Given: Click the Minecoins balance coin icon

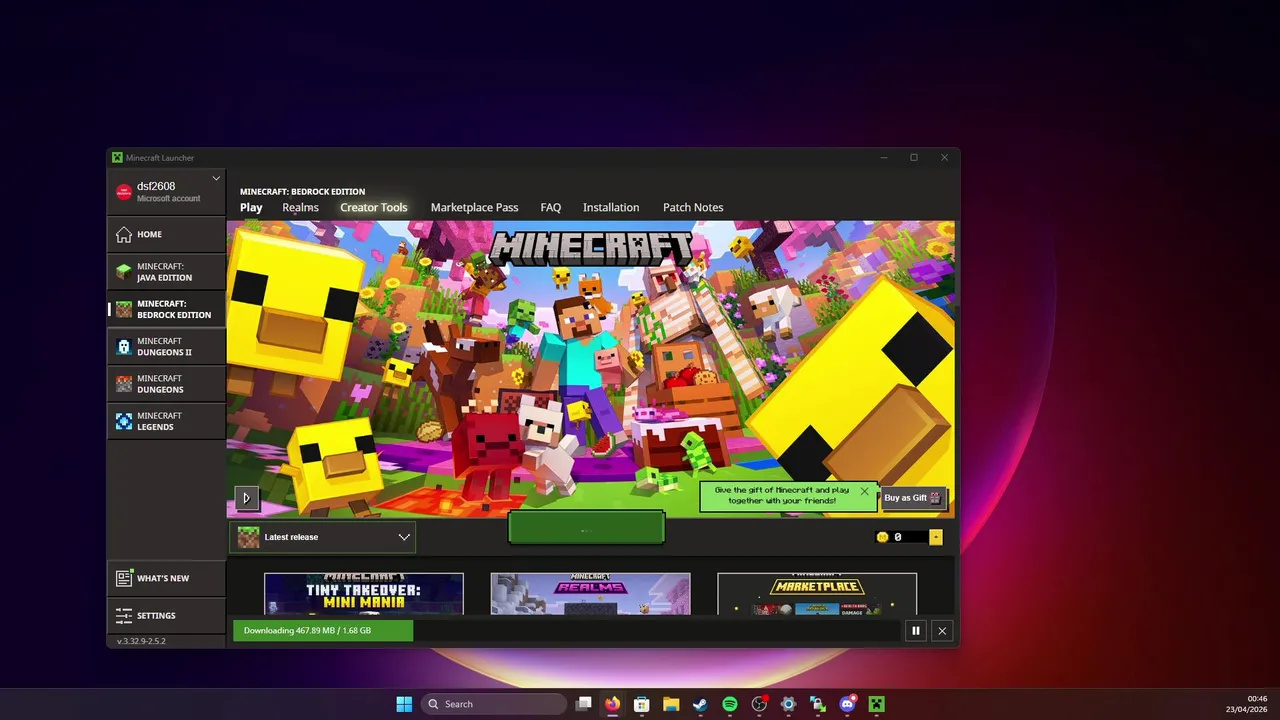Looking at the screenshot, I should click(x=882, y=537).
